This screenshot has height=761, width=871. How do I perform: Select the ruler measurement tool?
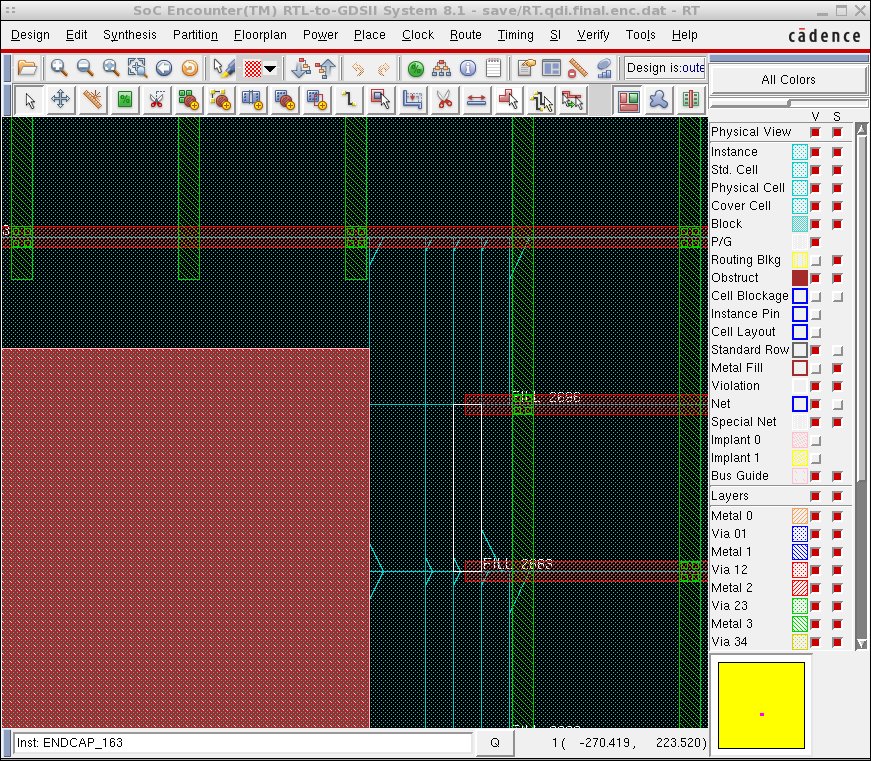(x=92, y=100)
